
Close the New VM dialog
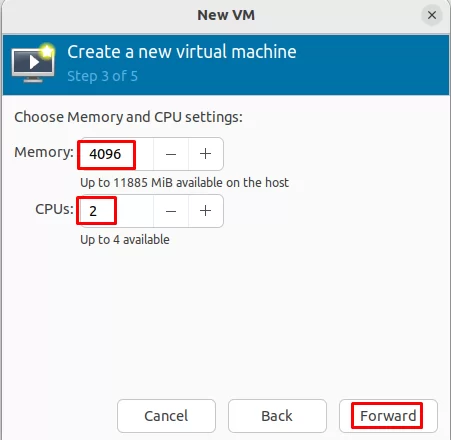point(432,15)
